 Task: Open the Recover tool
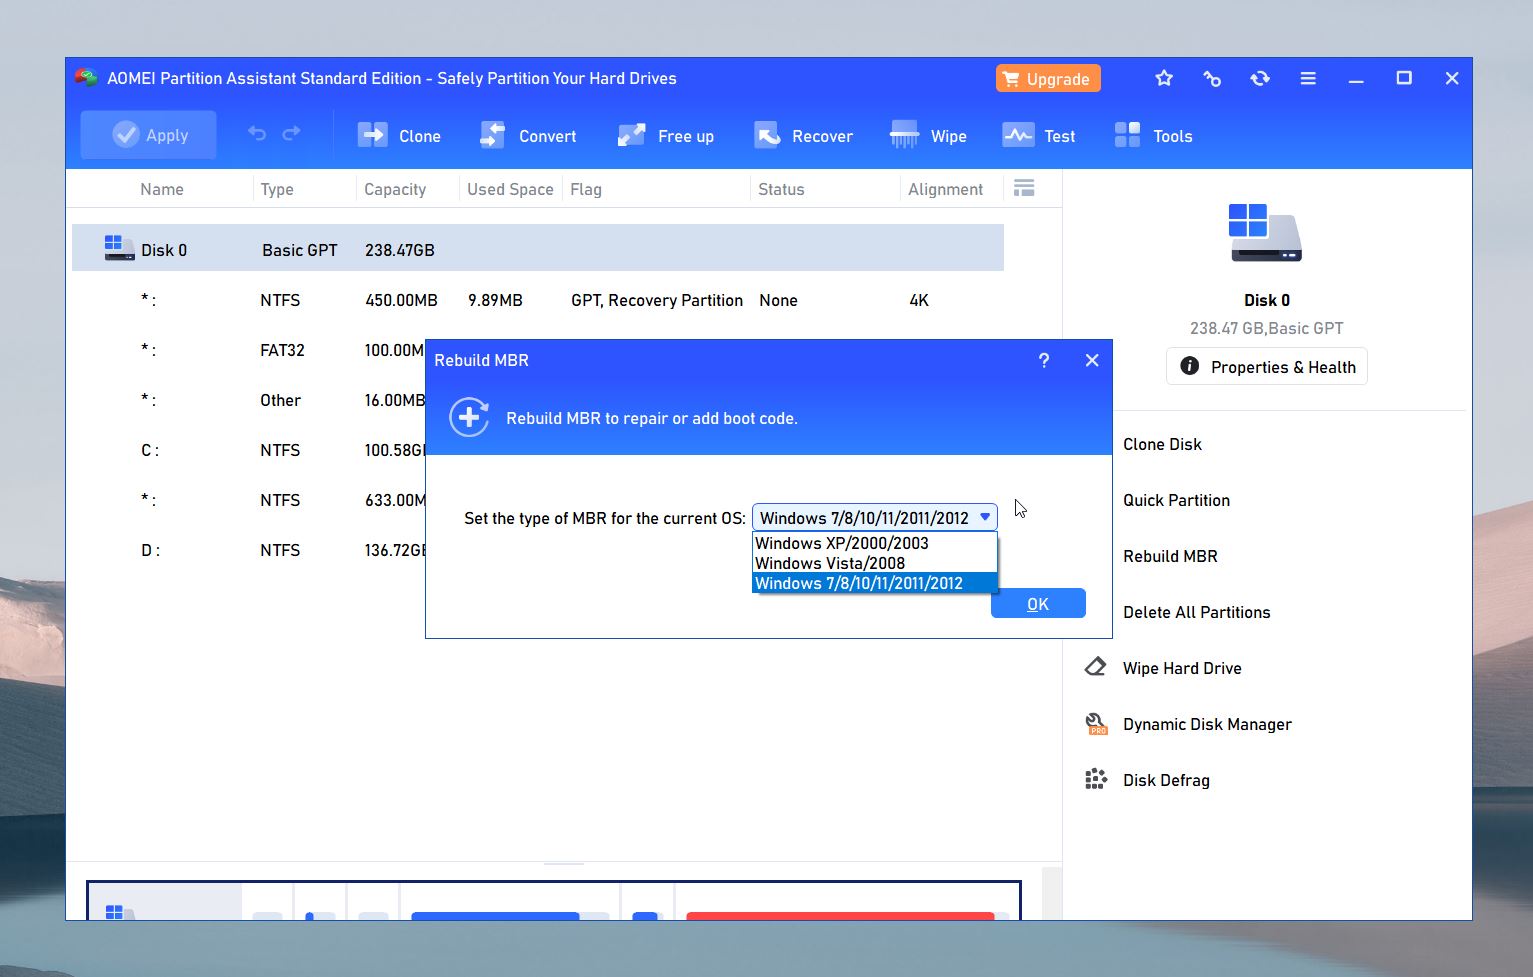(x=803, y=136)
